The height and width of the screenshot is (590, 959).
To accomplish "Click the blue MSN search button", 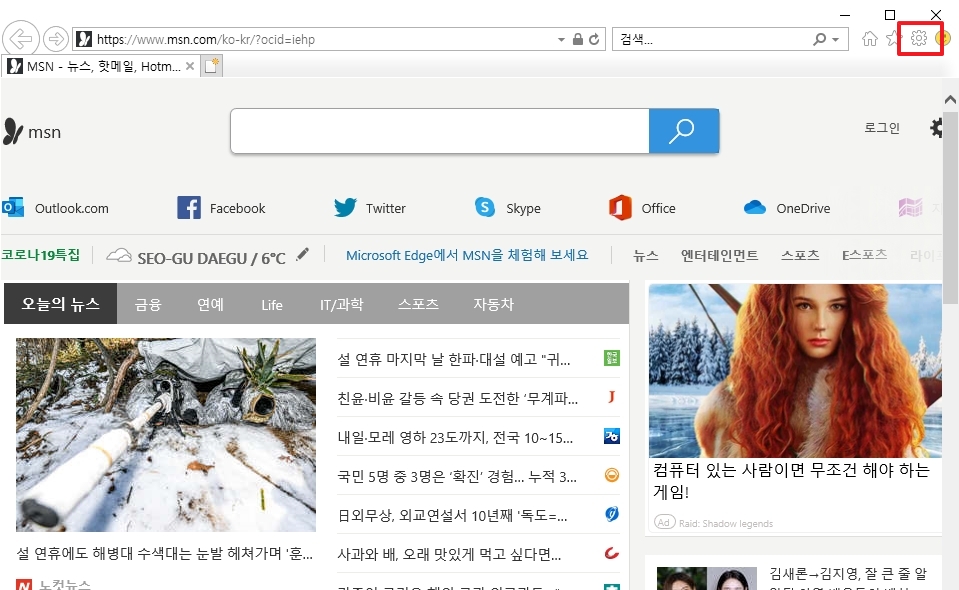I will pos(684,131).
